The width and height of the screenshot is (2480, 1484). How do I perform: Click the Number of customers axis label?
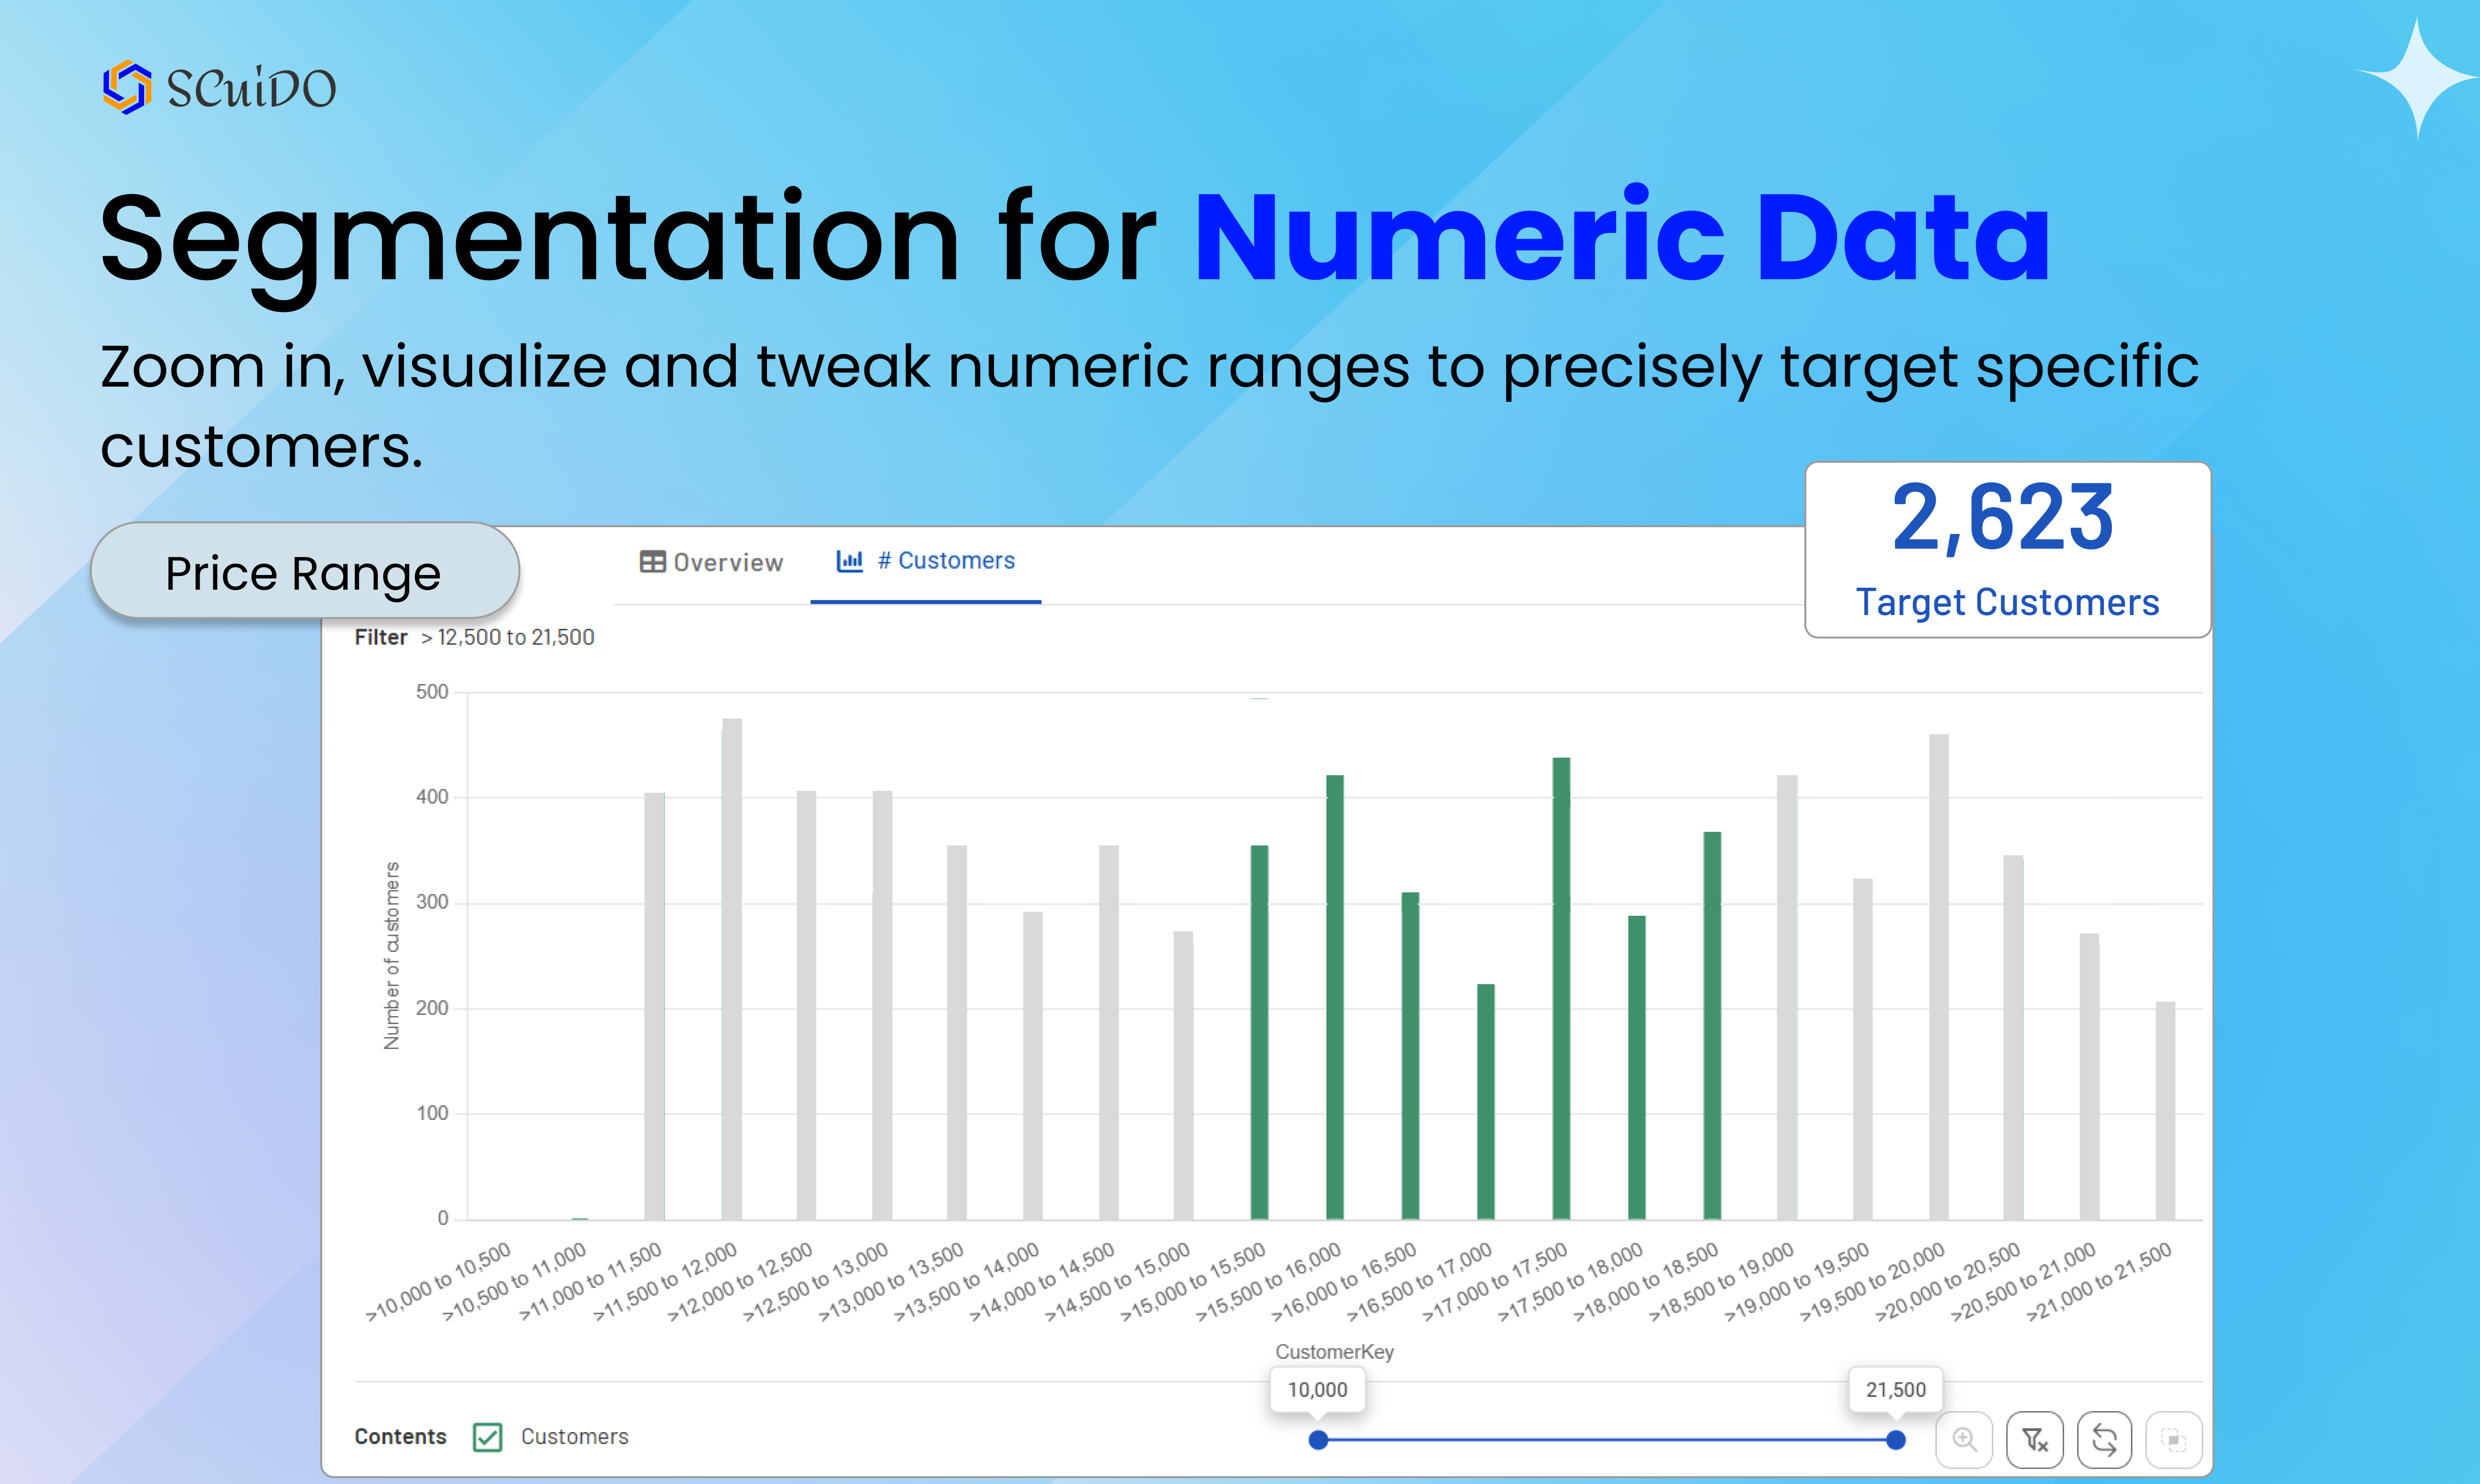point(391,955)
